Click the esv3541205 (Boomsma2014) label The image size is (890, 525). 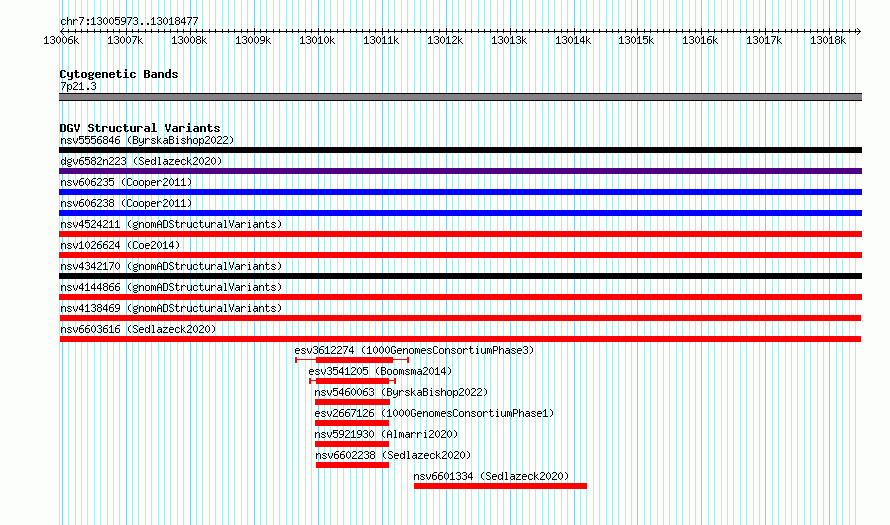(380, 371)
